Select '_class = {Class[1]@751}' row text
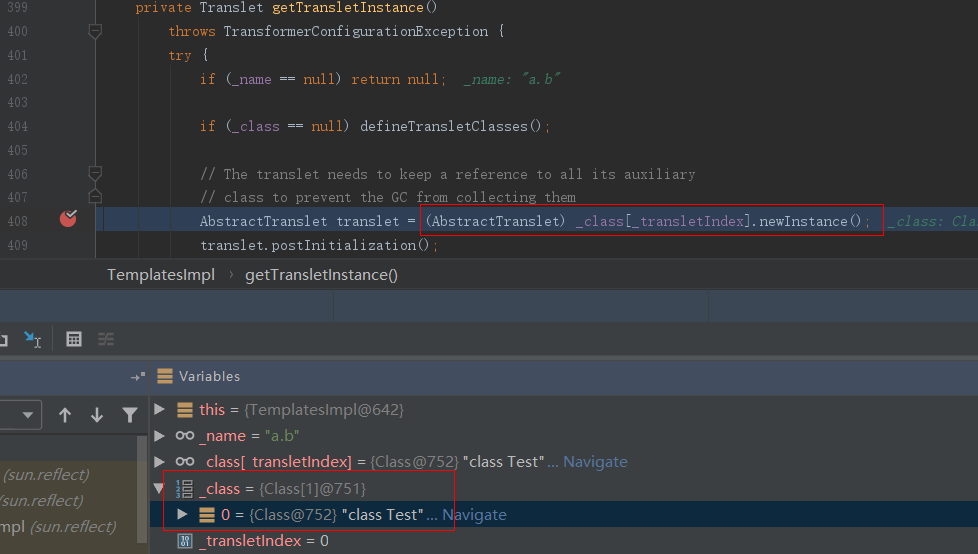 point(283,488)
